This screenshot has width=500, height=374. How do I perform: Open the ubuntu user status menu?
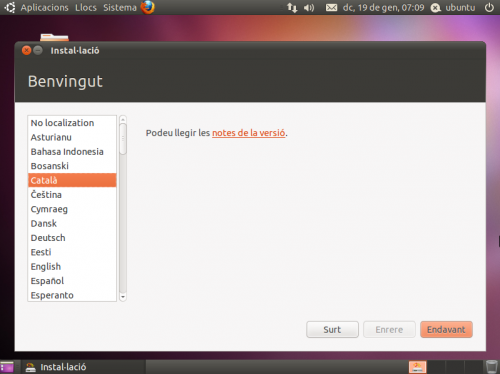[453, 7]
